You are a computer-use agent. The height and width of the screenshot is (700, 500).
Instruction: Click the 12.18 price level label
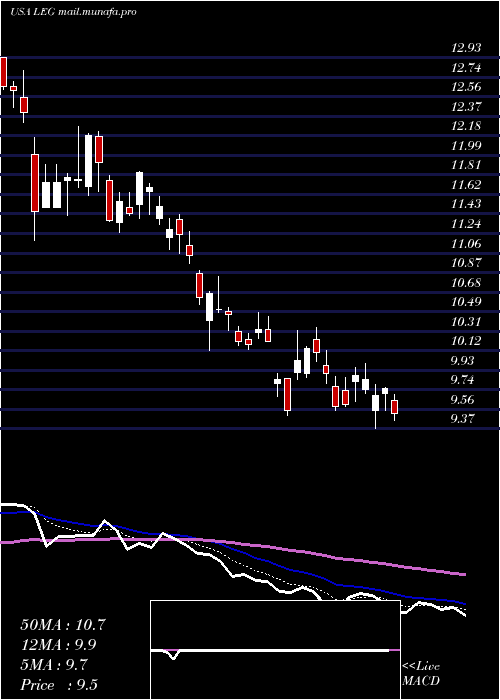coord(466,125)
